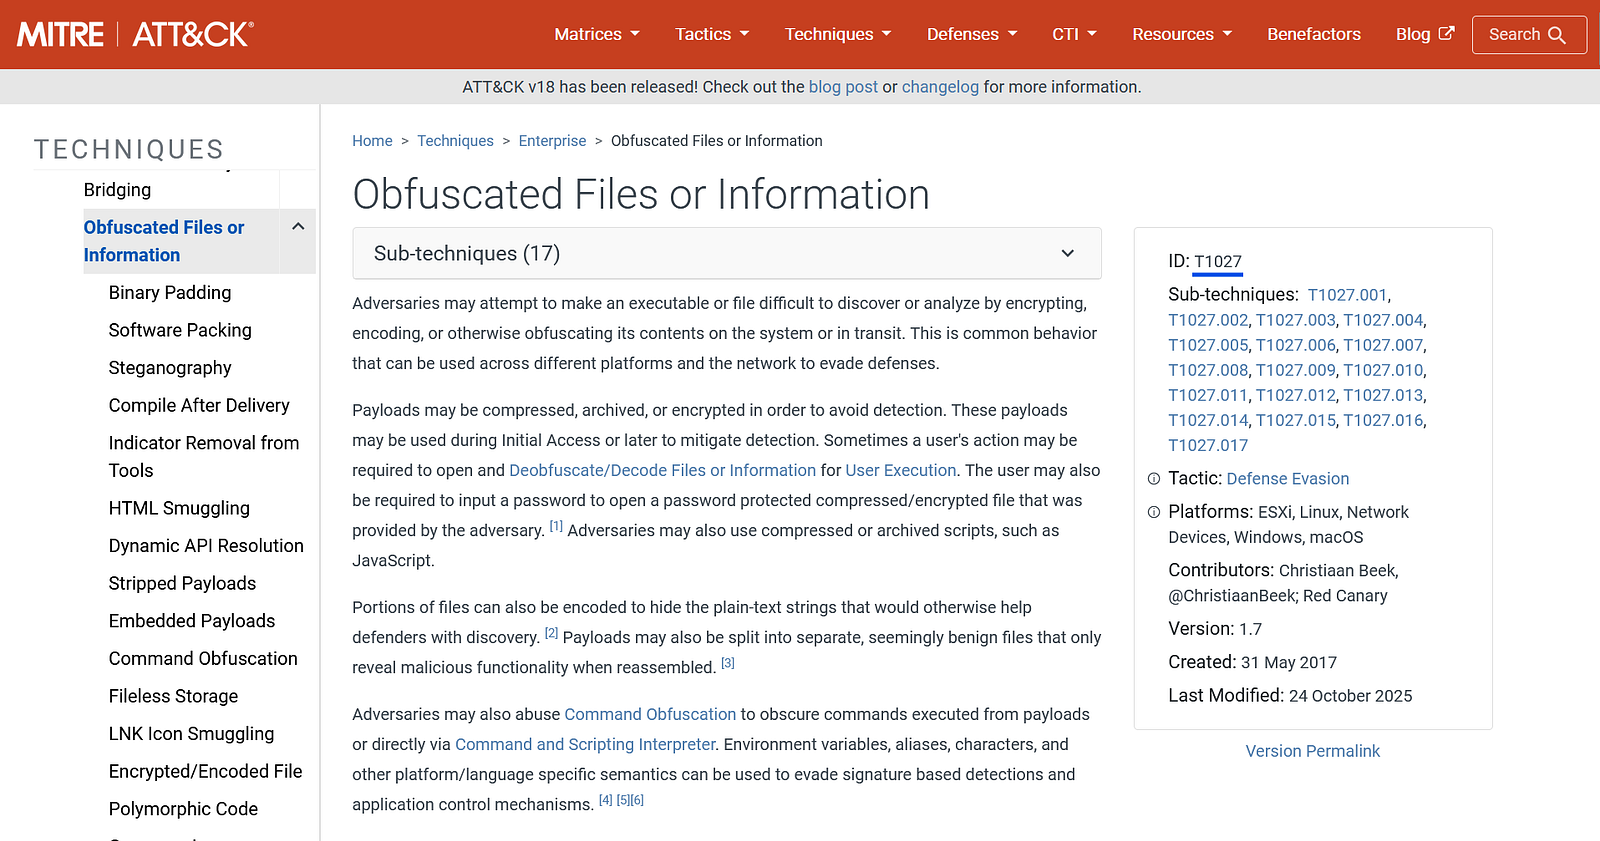The height and width of the screenshot is (841, 1600).
Task: Click the info icon beside Tactic
Action: (1154, 479)
